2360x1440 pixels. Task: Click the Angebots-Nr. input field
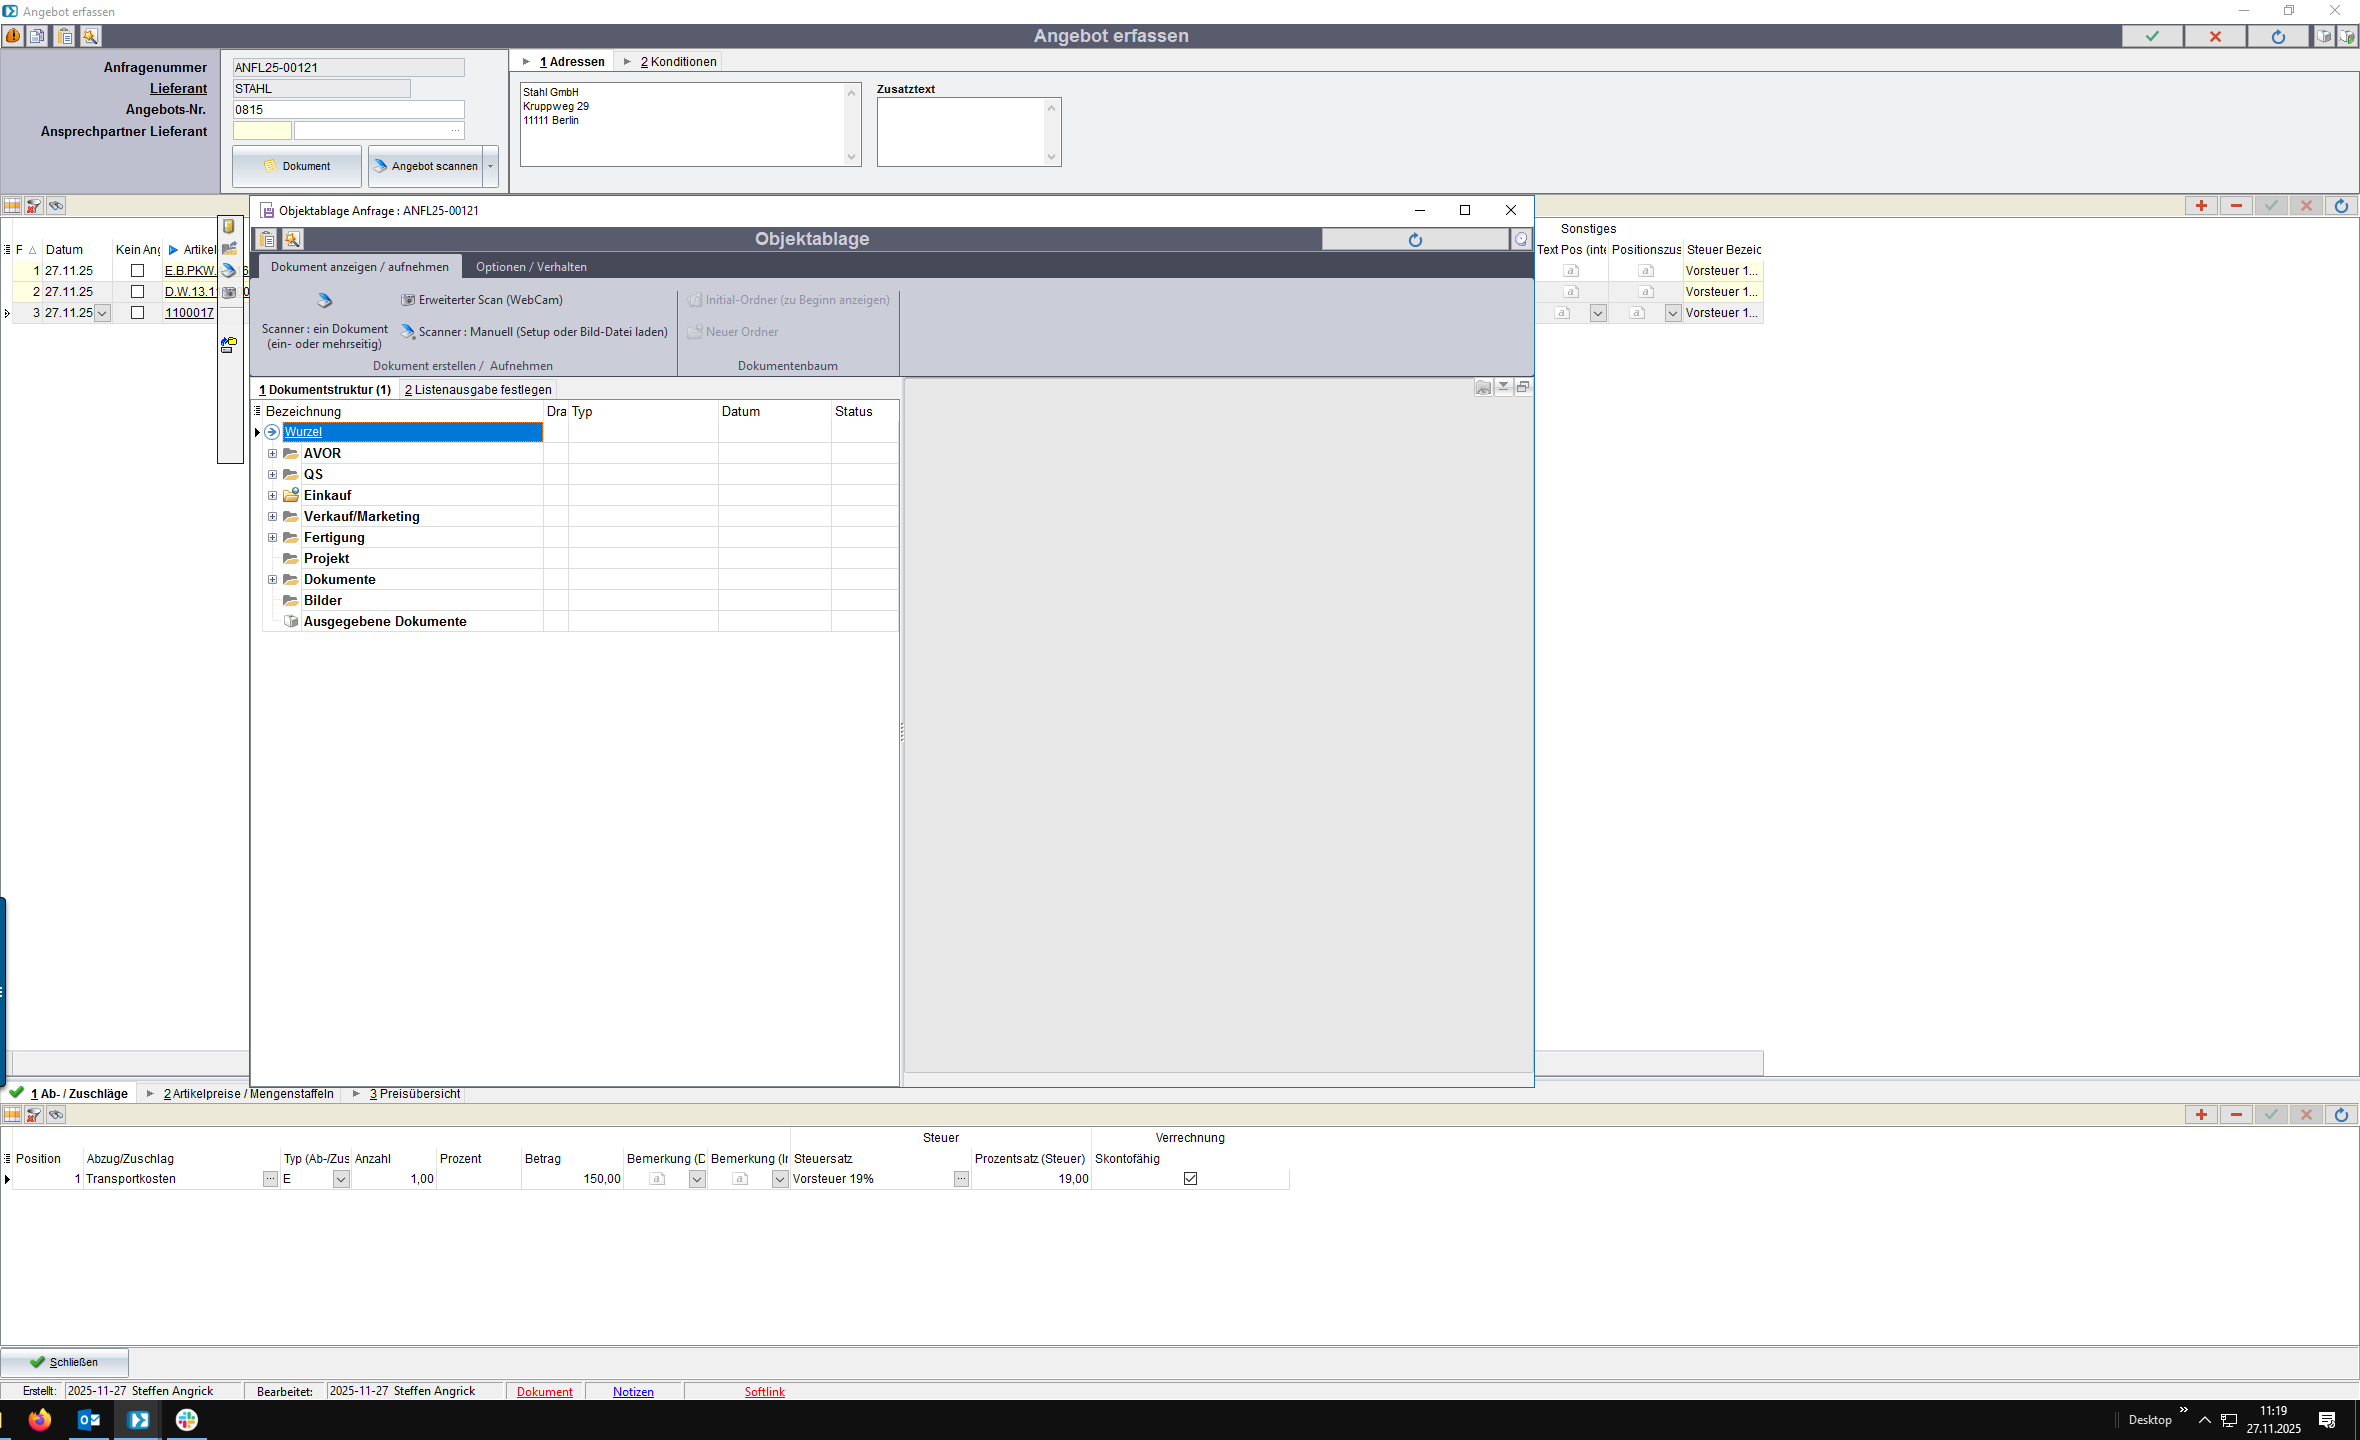348,110
